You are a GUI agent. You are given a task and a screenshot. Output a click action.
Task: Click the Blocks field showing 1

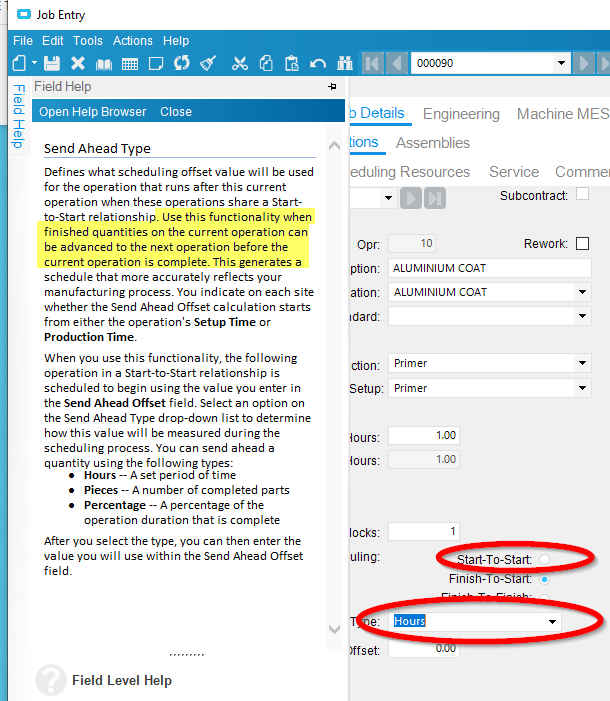[x=424, y=531]
